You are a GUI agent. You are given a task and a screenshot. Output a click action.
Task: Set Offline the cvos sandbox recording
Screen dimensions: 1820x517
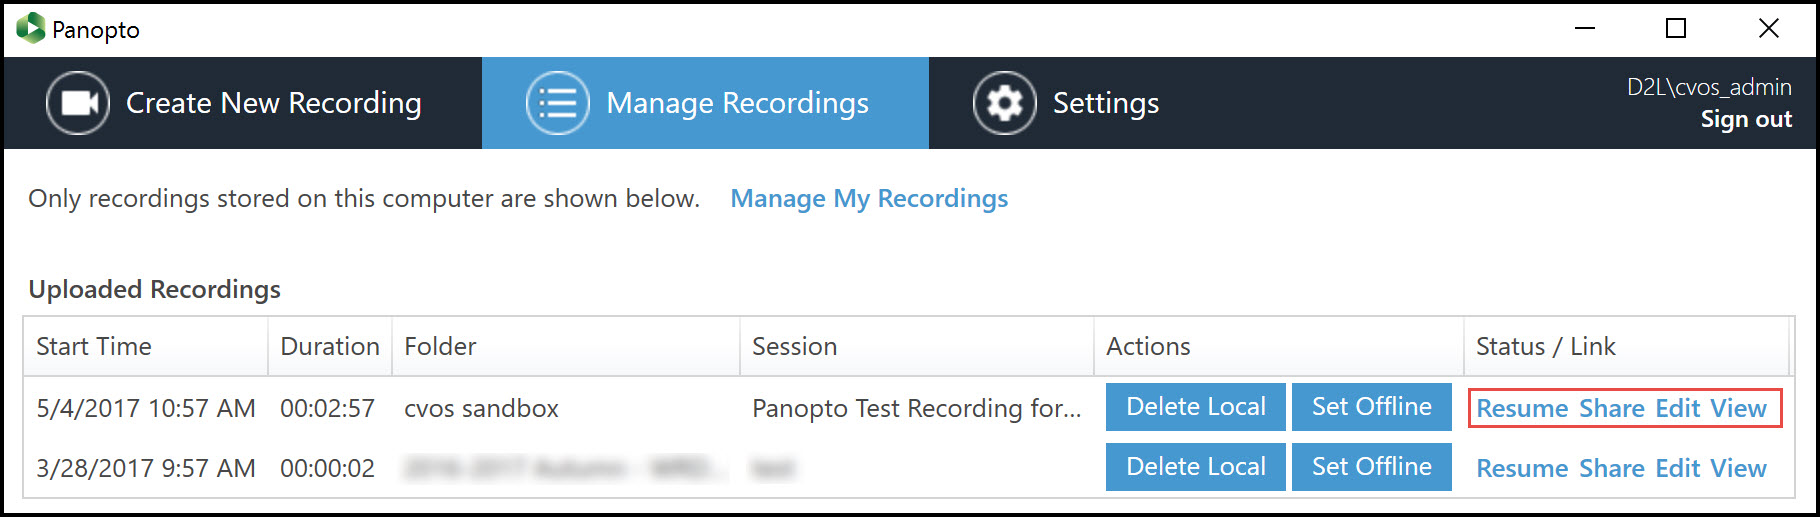click(x=1371, y=407)
